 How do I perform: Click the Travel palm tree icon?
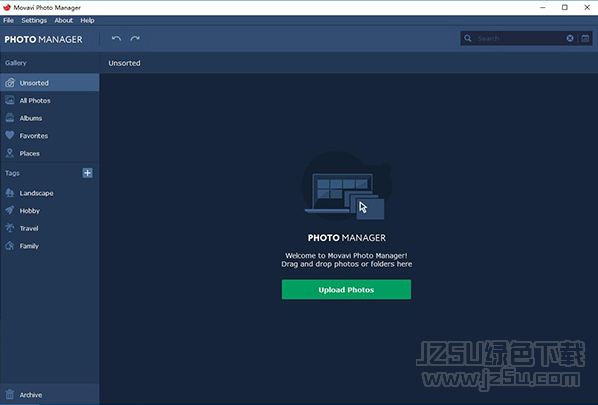click(x=10, y=228)
